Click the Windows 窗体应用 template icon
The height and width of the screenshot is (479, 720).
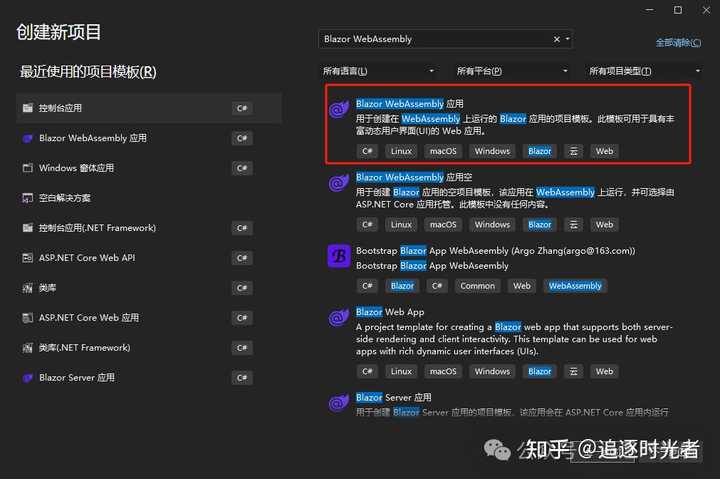(x=28, y=168)
